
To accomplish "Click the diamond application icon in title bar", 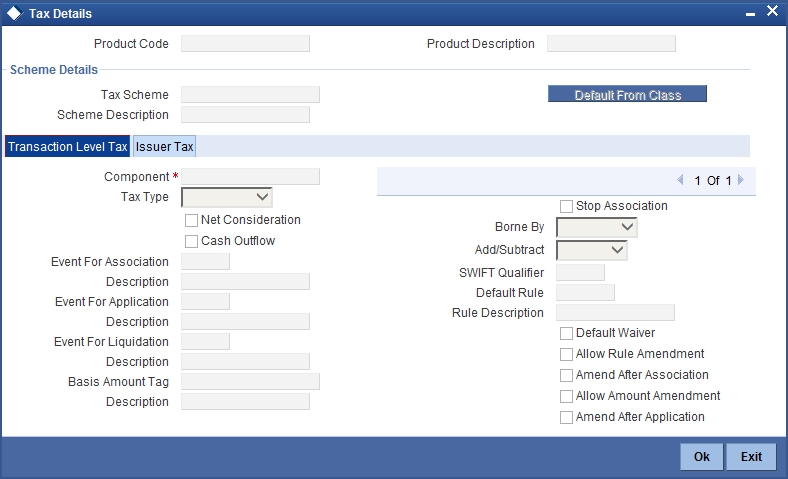I will [x=12, y=13].
